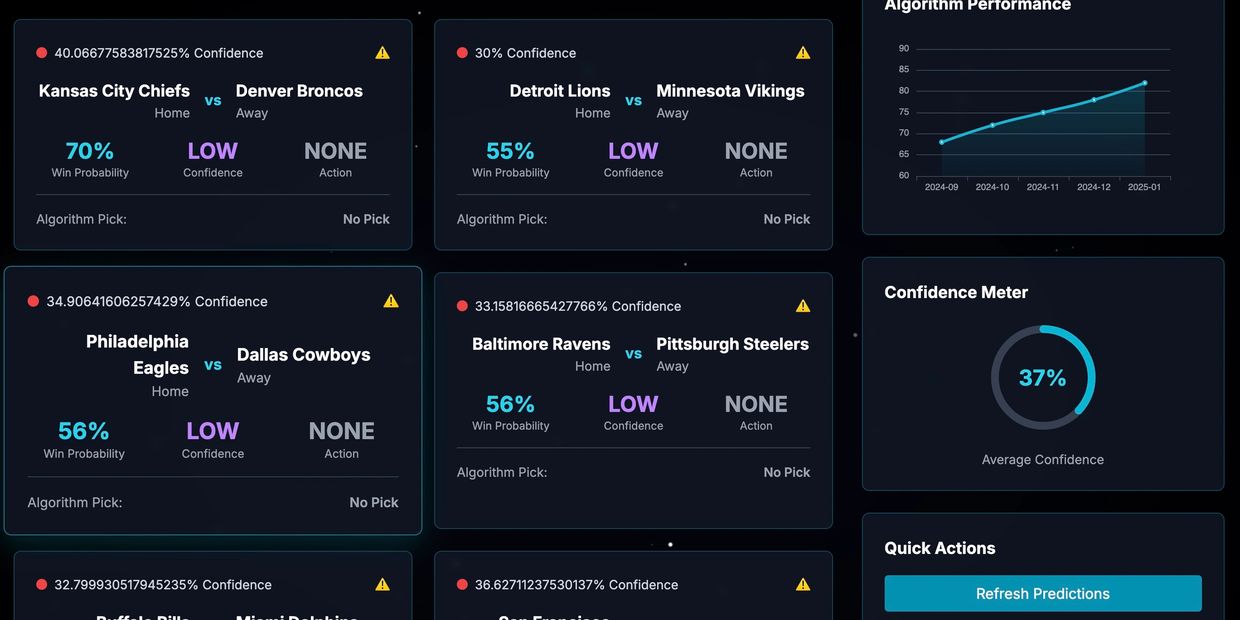Click warning icon on the 36.62% confidence card
This screenshot has height=620, width=1240.
pos(803,585)
